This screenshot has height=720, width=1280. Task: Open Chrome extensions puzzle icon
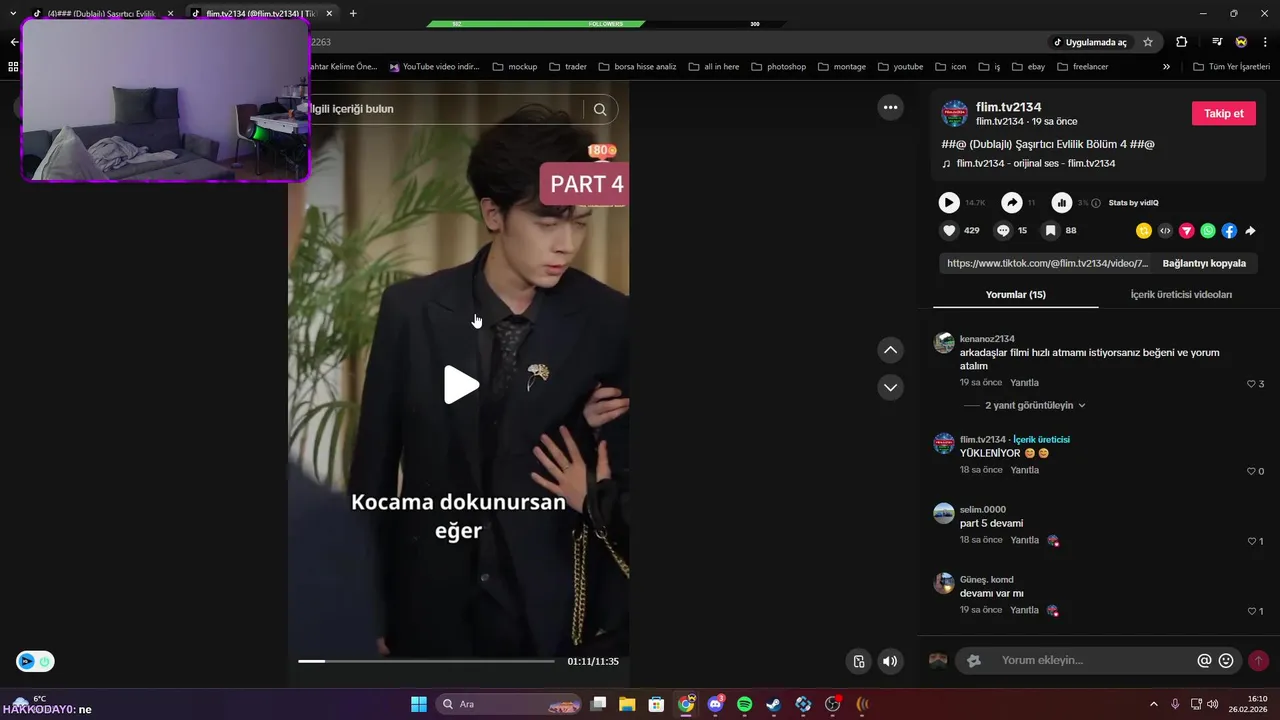pos(1182,42)
